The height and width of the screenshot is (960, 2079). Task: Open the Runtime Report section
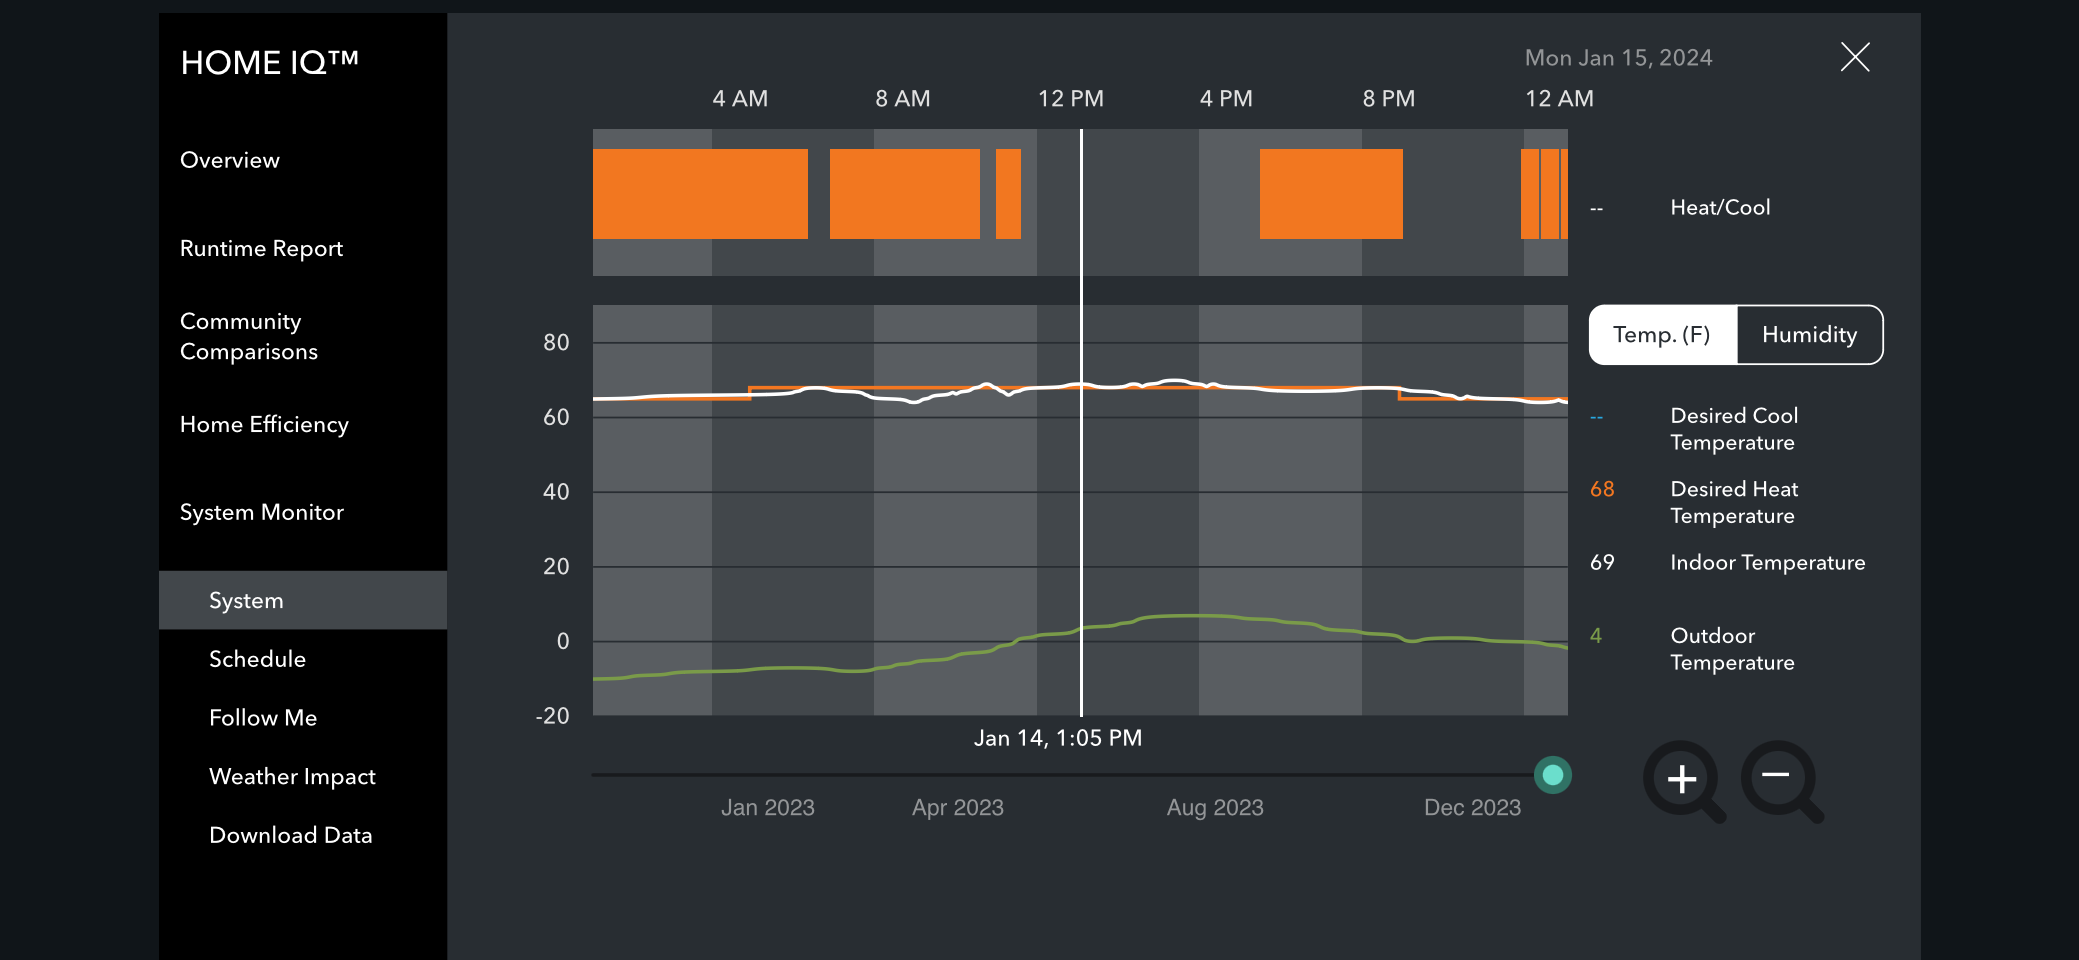[x=261, y=248]
